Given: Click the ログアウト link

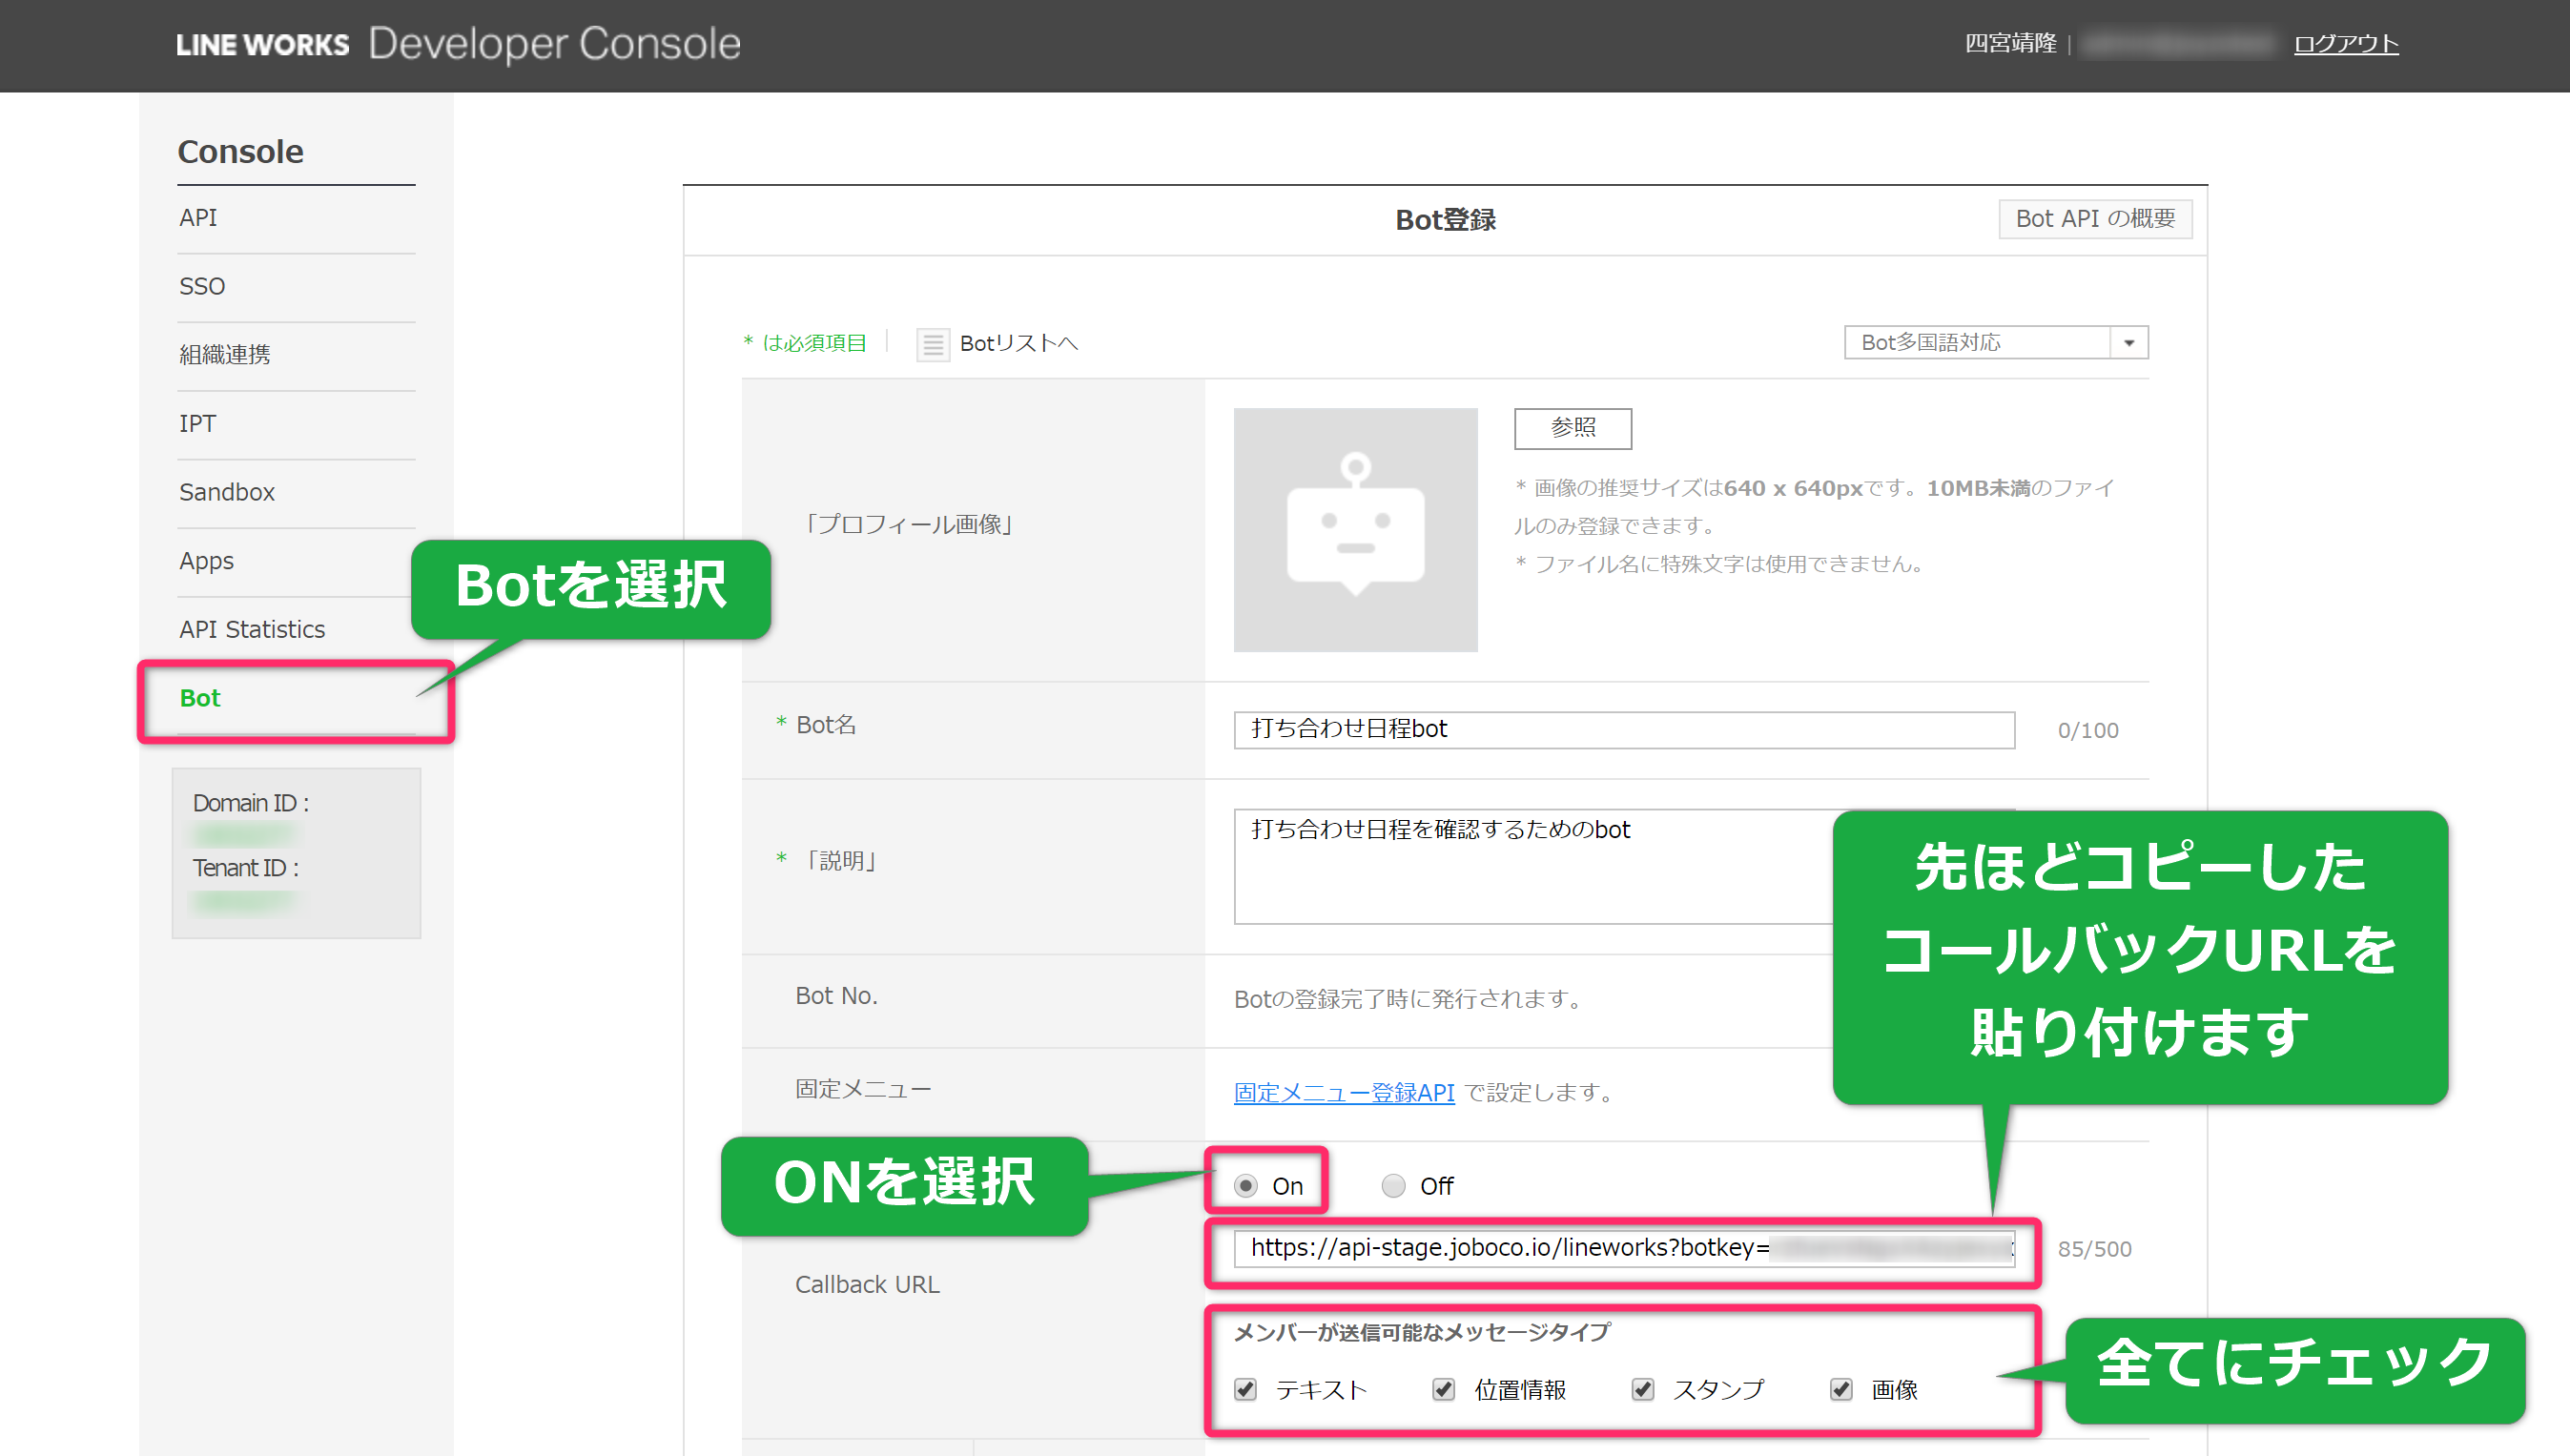Looking at the screenshot, I should (x=2345, y=45).
